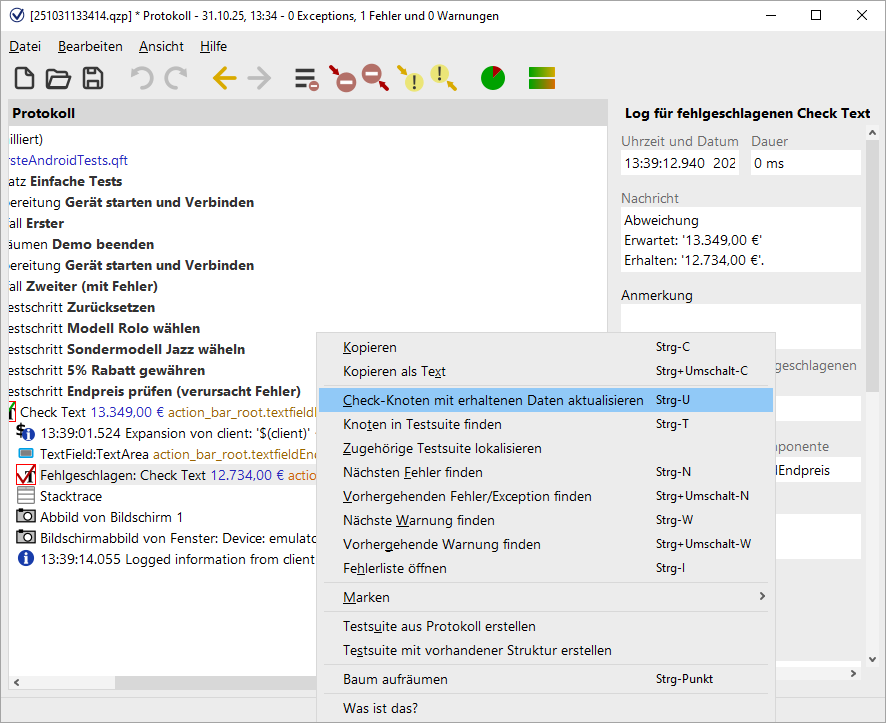886x723 pixels.
Task: Click the Dauer field showing 0 ms
Action: click(804, 162)
